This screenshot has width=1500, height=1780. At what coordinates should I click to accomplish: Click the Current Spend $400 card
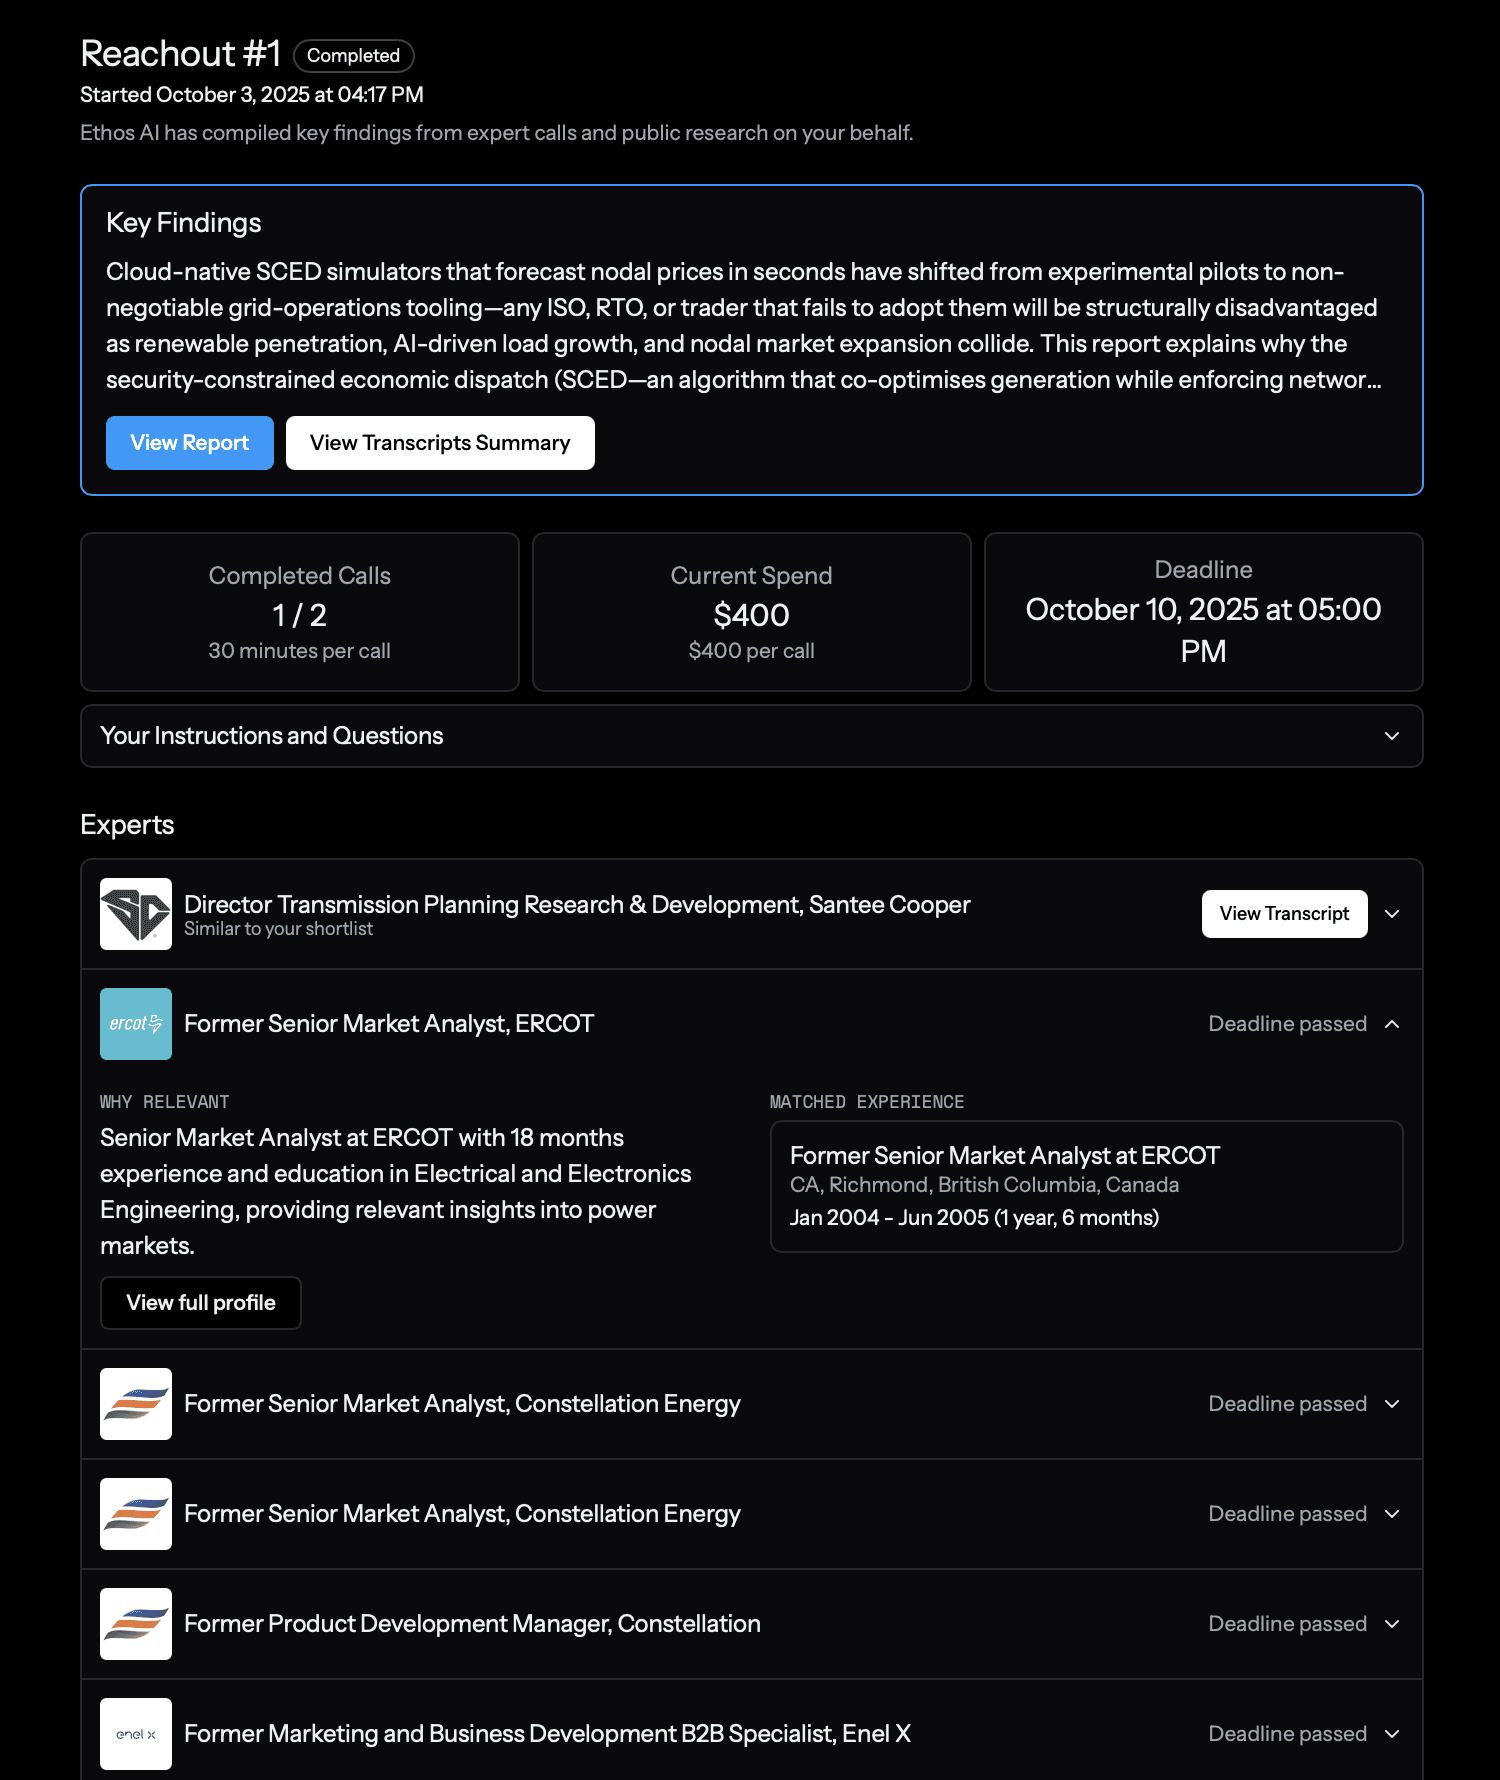pyautogui.click(x=752, y=612)
